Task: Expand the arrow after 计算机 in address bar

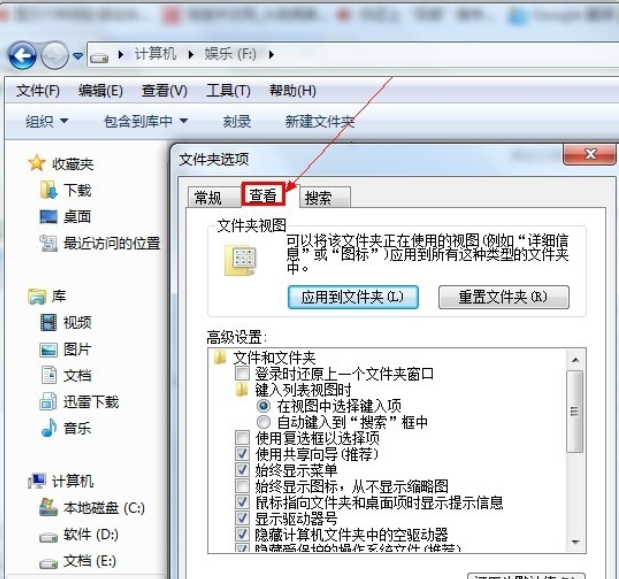Action: click(191, 54)
